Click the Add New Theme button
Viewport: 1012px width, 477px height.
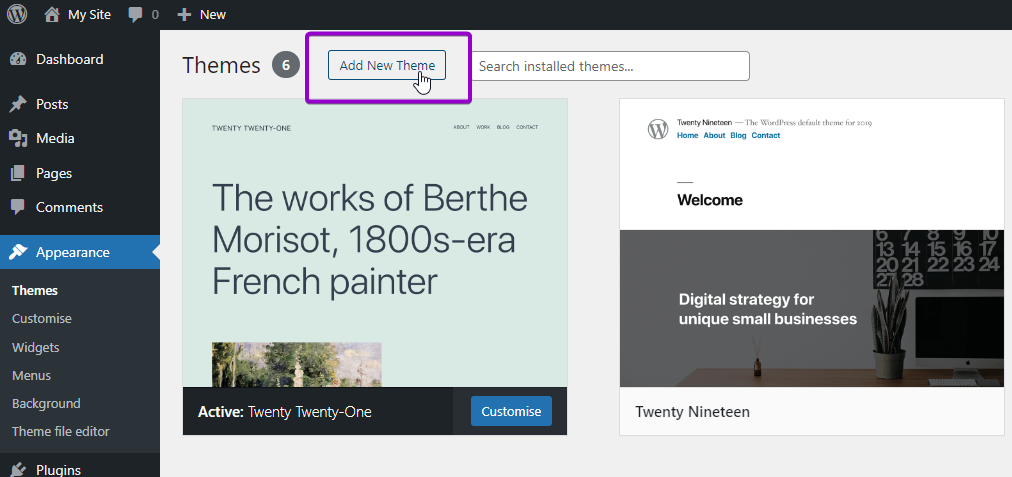coord(387,65)
